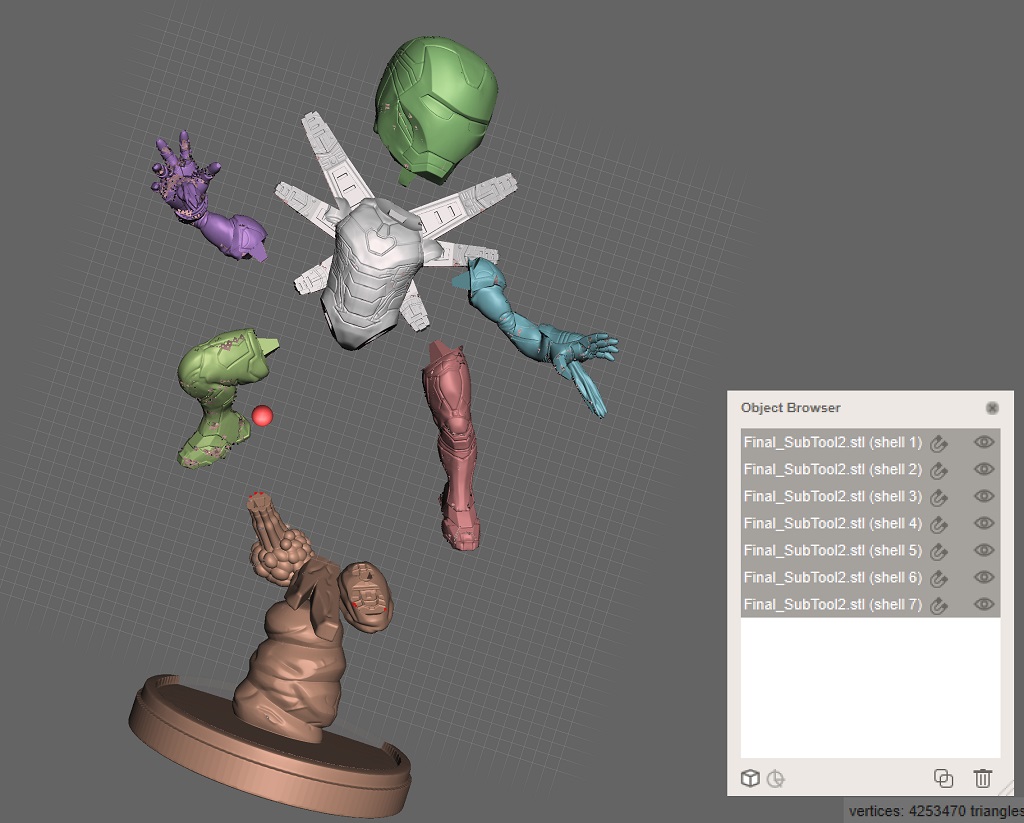The width and height of the screenshot is (1024, 823).
Task: Hide shell 1 using its eye icon
Action: [x=984, y=442]
